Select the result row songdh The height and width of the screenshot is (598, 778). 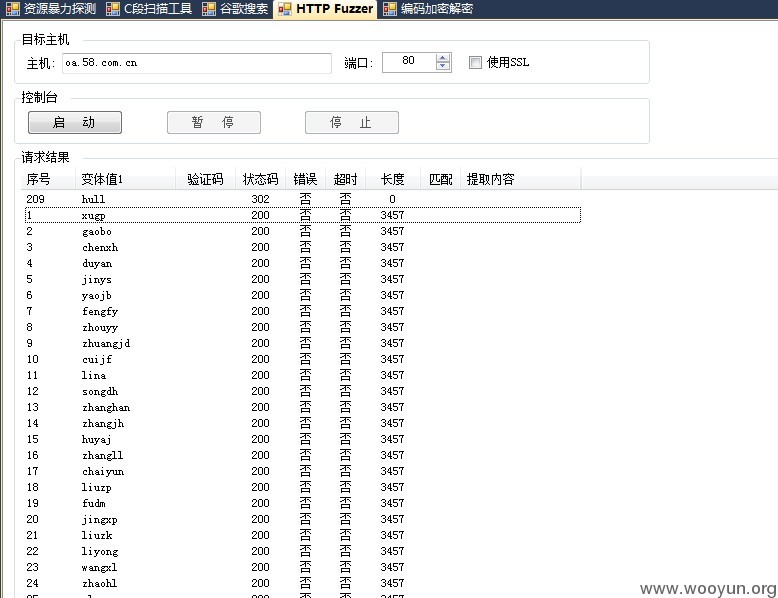tap(303, 391)
